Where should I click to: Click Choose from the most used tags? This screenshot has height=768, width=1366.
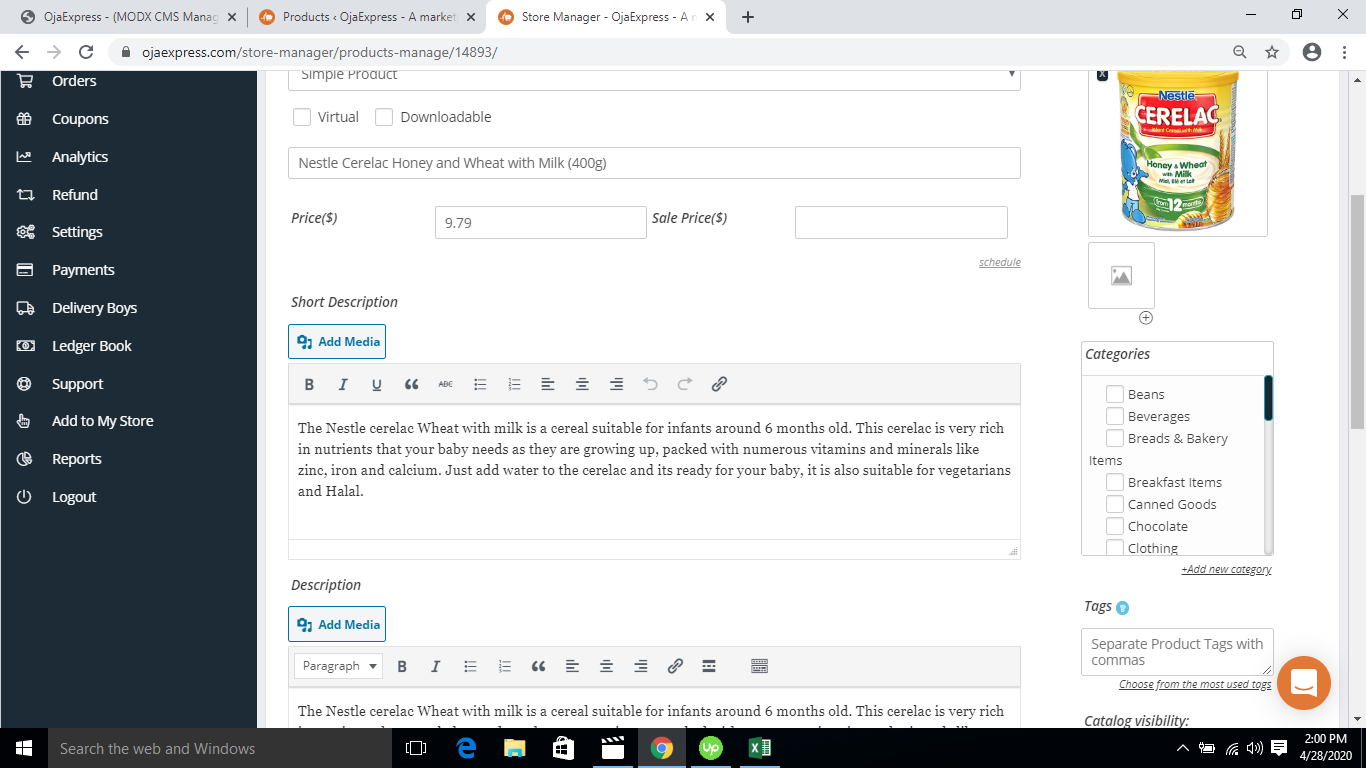[1195, 685]
